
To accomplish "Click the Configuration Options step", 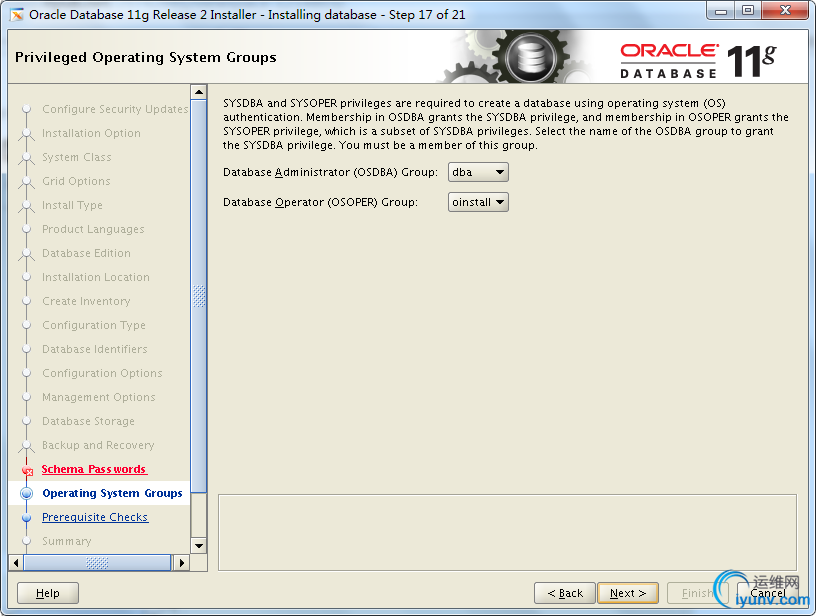I will [102, 373].
